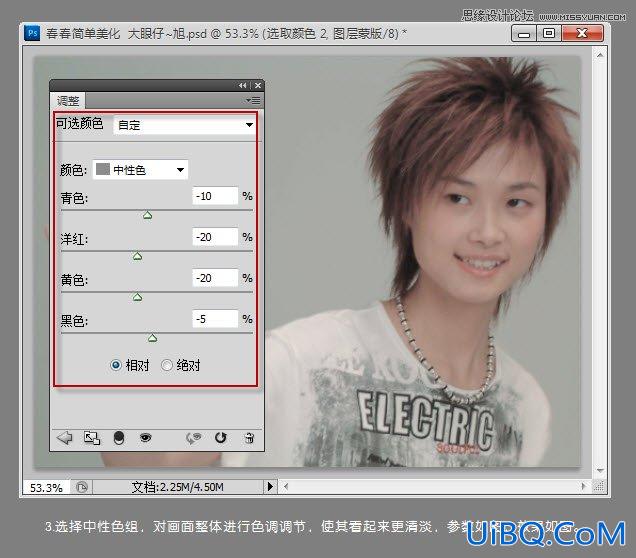Close the adjustments panel with X
Screen dimensions: 636x558
[258, 86]
